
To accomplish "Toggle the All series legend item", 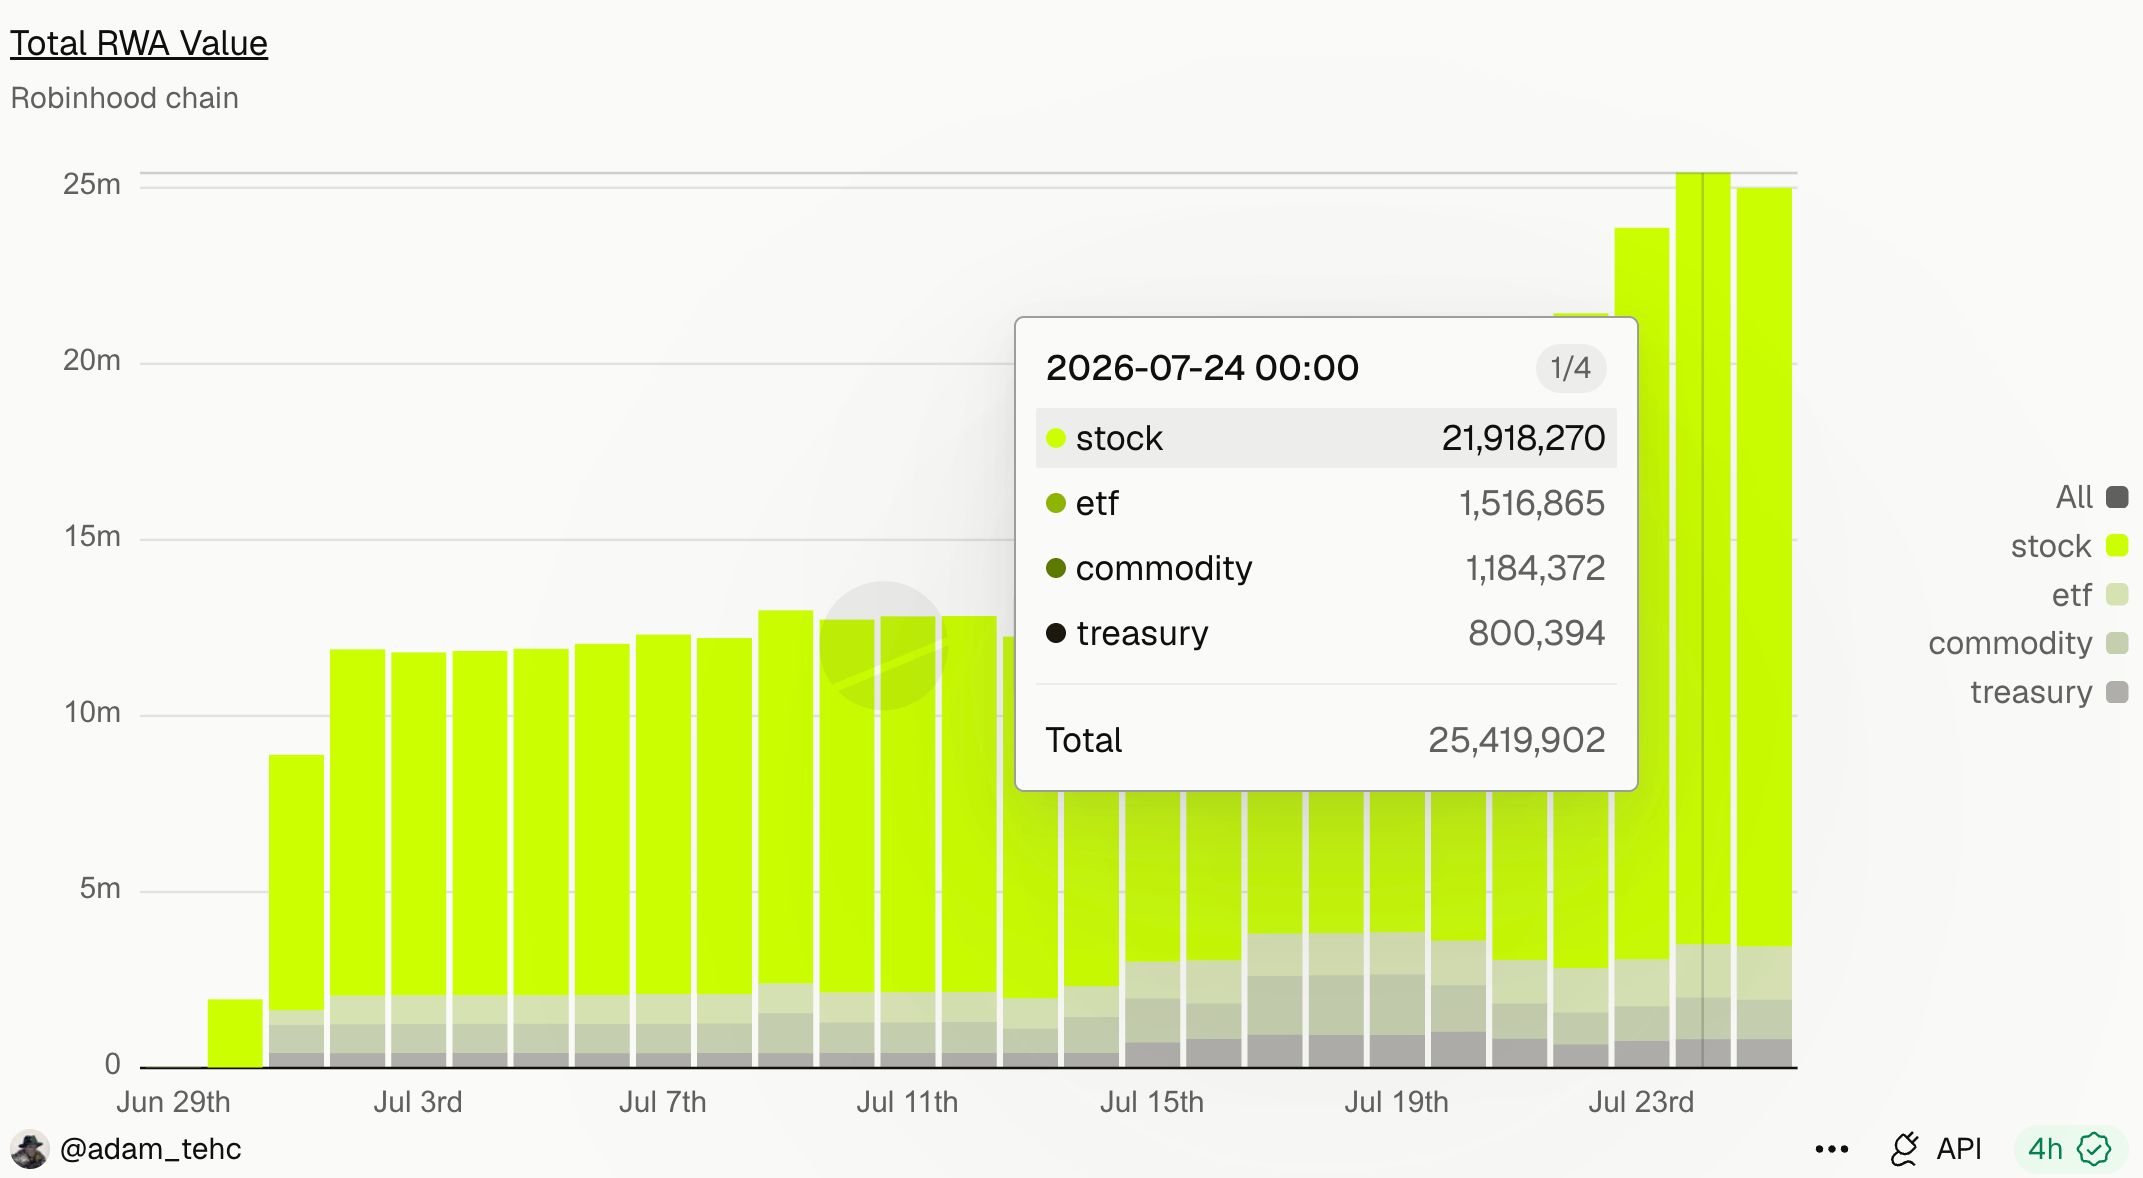I will coord(2091,497).
